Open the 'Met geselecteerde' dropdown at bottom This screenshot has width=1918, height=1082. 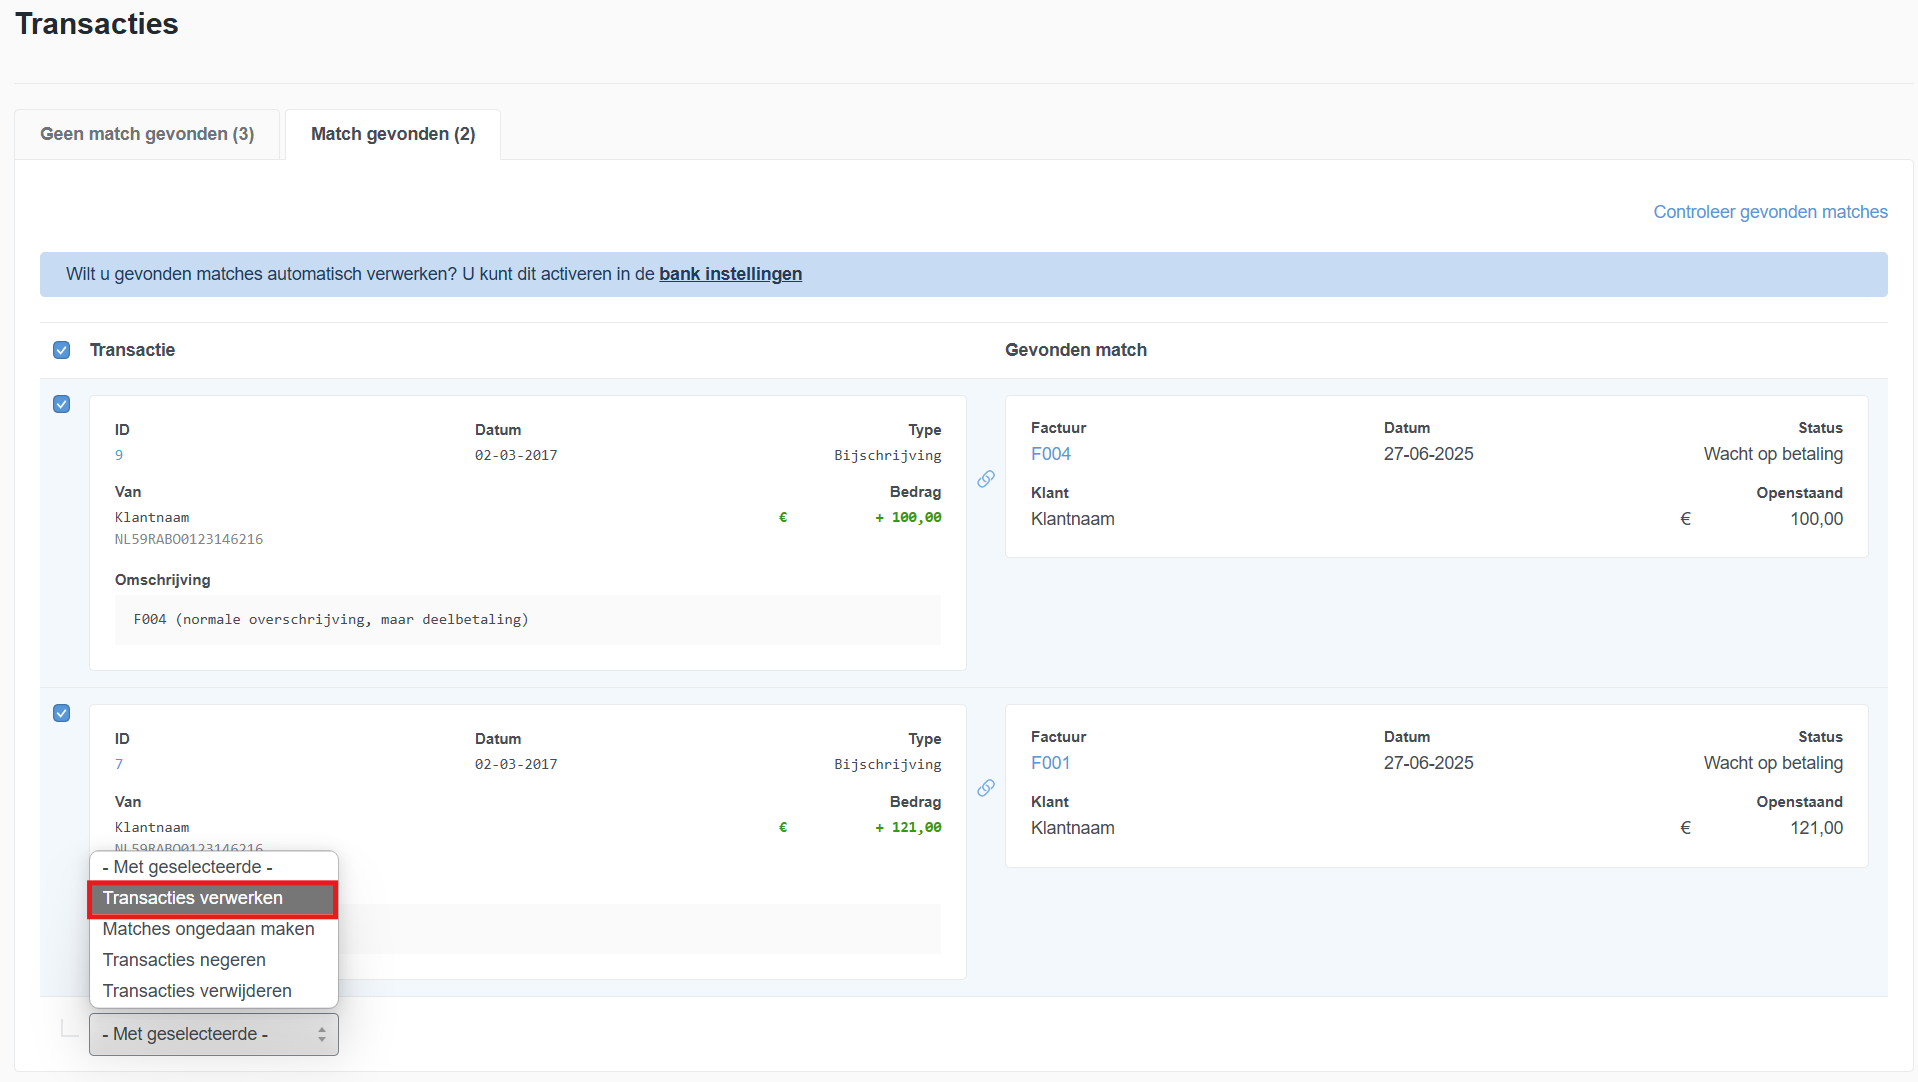click(214, 1034)
